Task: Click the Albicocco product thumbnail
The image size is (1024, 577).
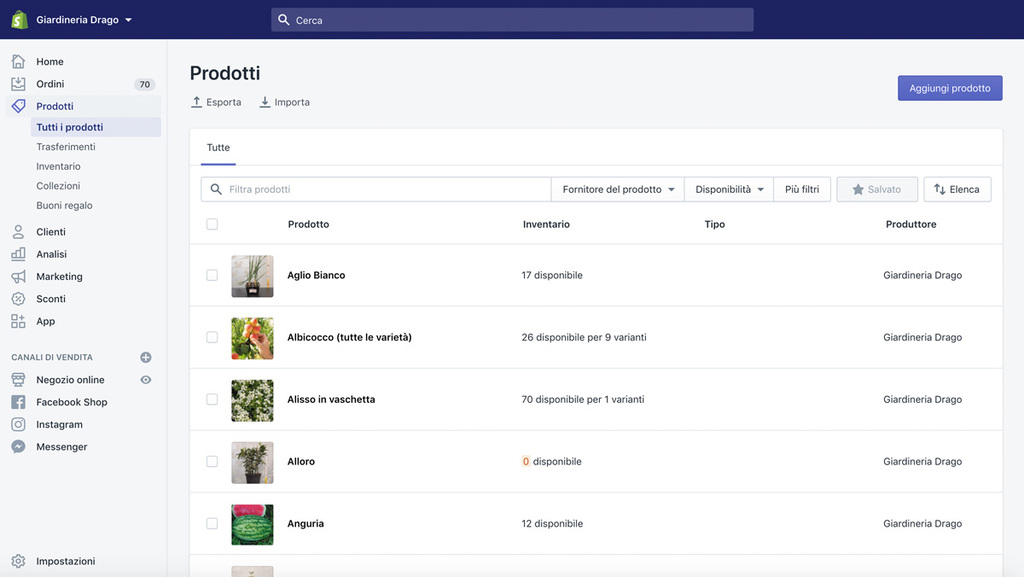Action: coord(252,338)
